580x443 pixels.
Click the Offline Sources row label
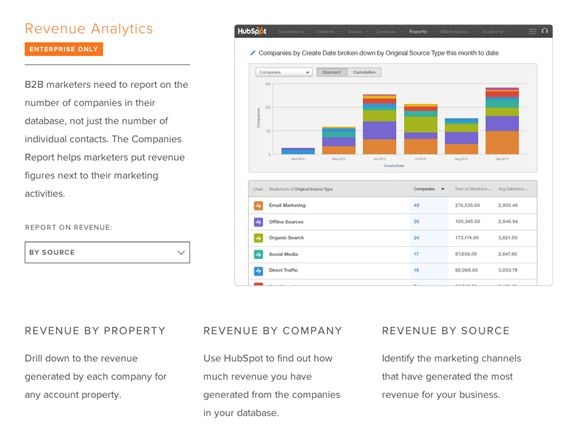click(x=286, y=222)
